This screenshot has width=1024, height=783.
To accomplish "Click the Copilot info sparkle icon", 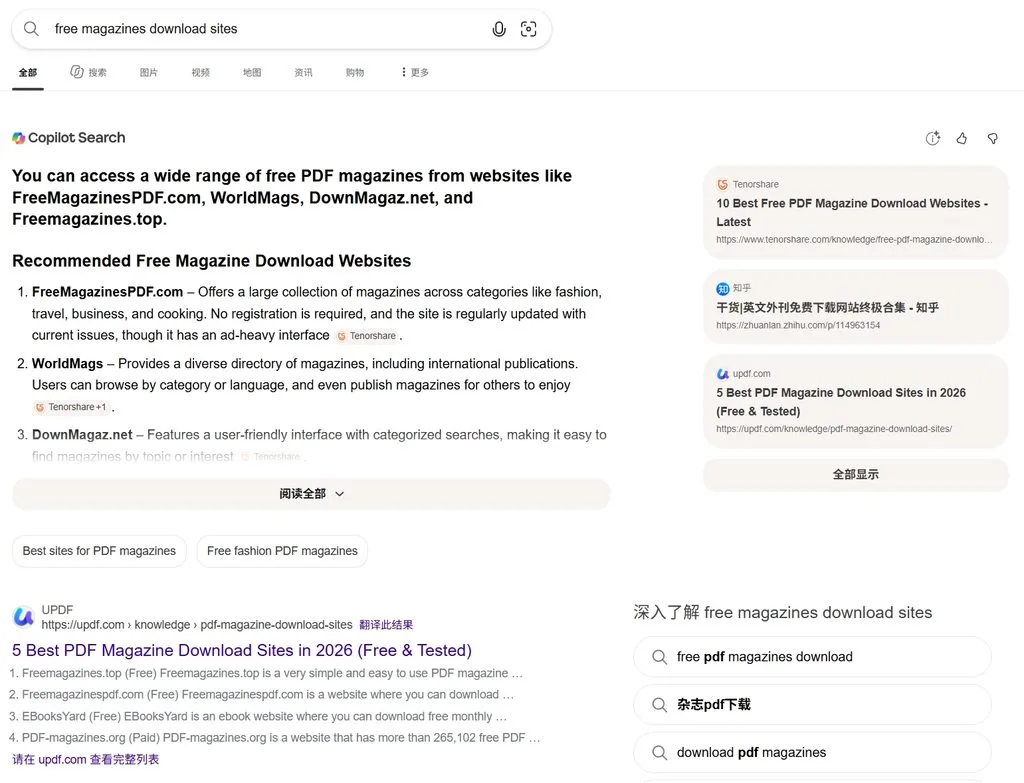I will 933,138.
